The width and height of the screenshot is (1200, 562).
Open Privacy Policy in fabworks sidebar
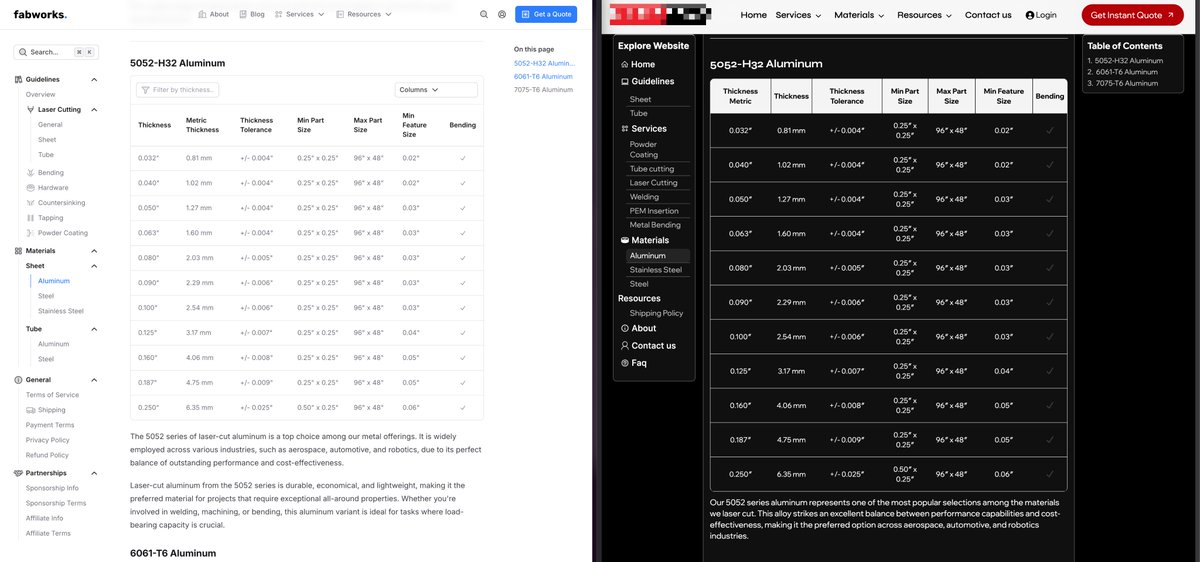click(x=47, y=440)
